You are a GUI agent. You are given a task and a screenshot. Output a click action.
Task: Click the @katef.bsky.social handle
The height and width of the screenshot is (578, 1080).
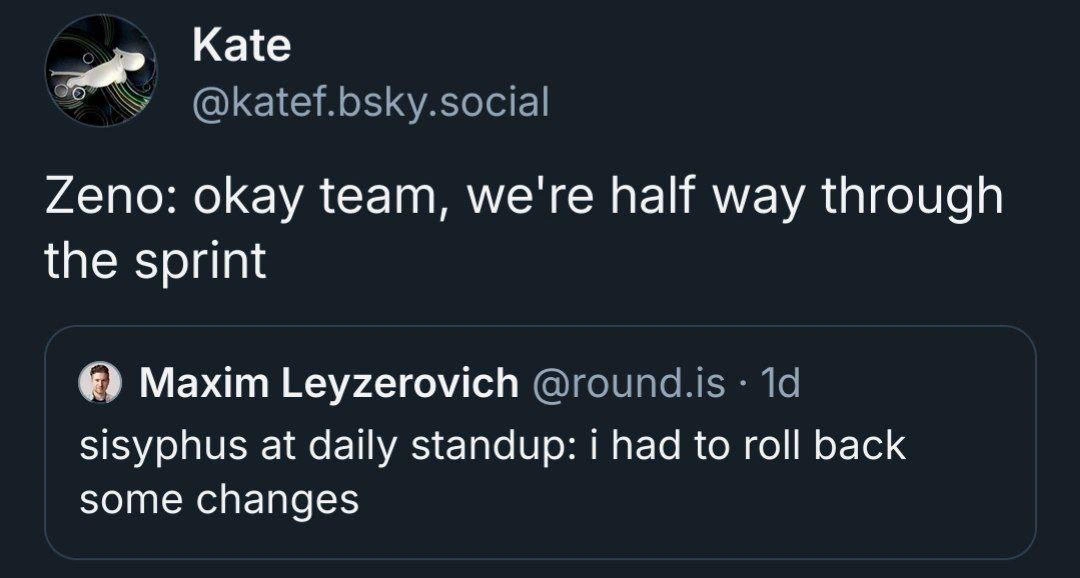point(371,102)
